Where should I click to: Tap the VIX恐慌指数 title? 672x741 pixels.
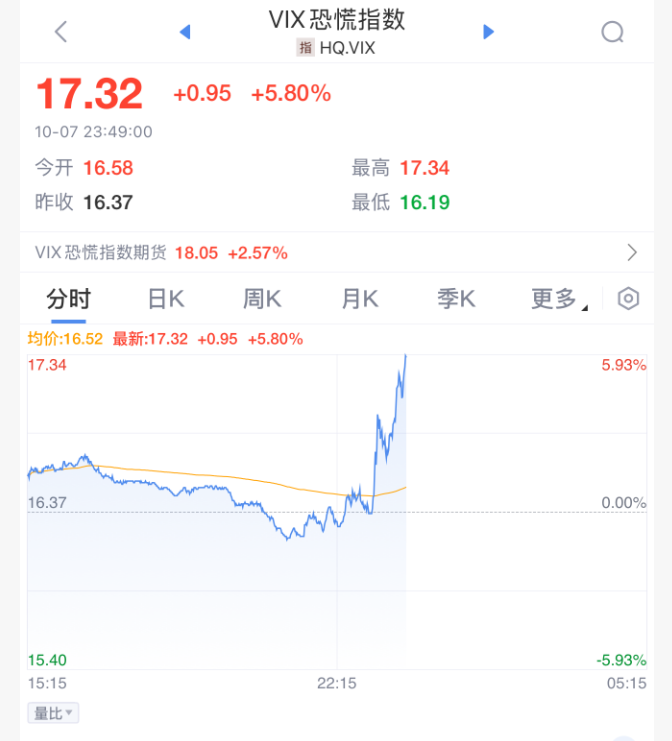pyautogui.click(x=337, y=19)
